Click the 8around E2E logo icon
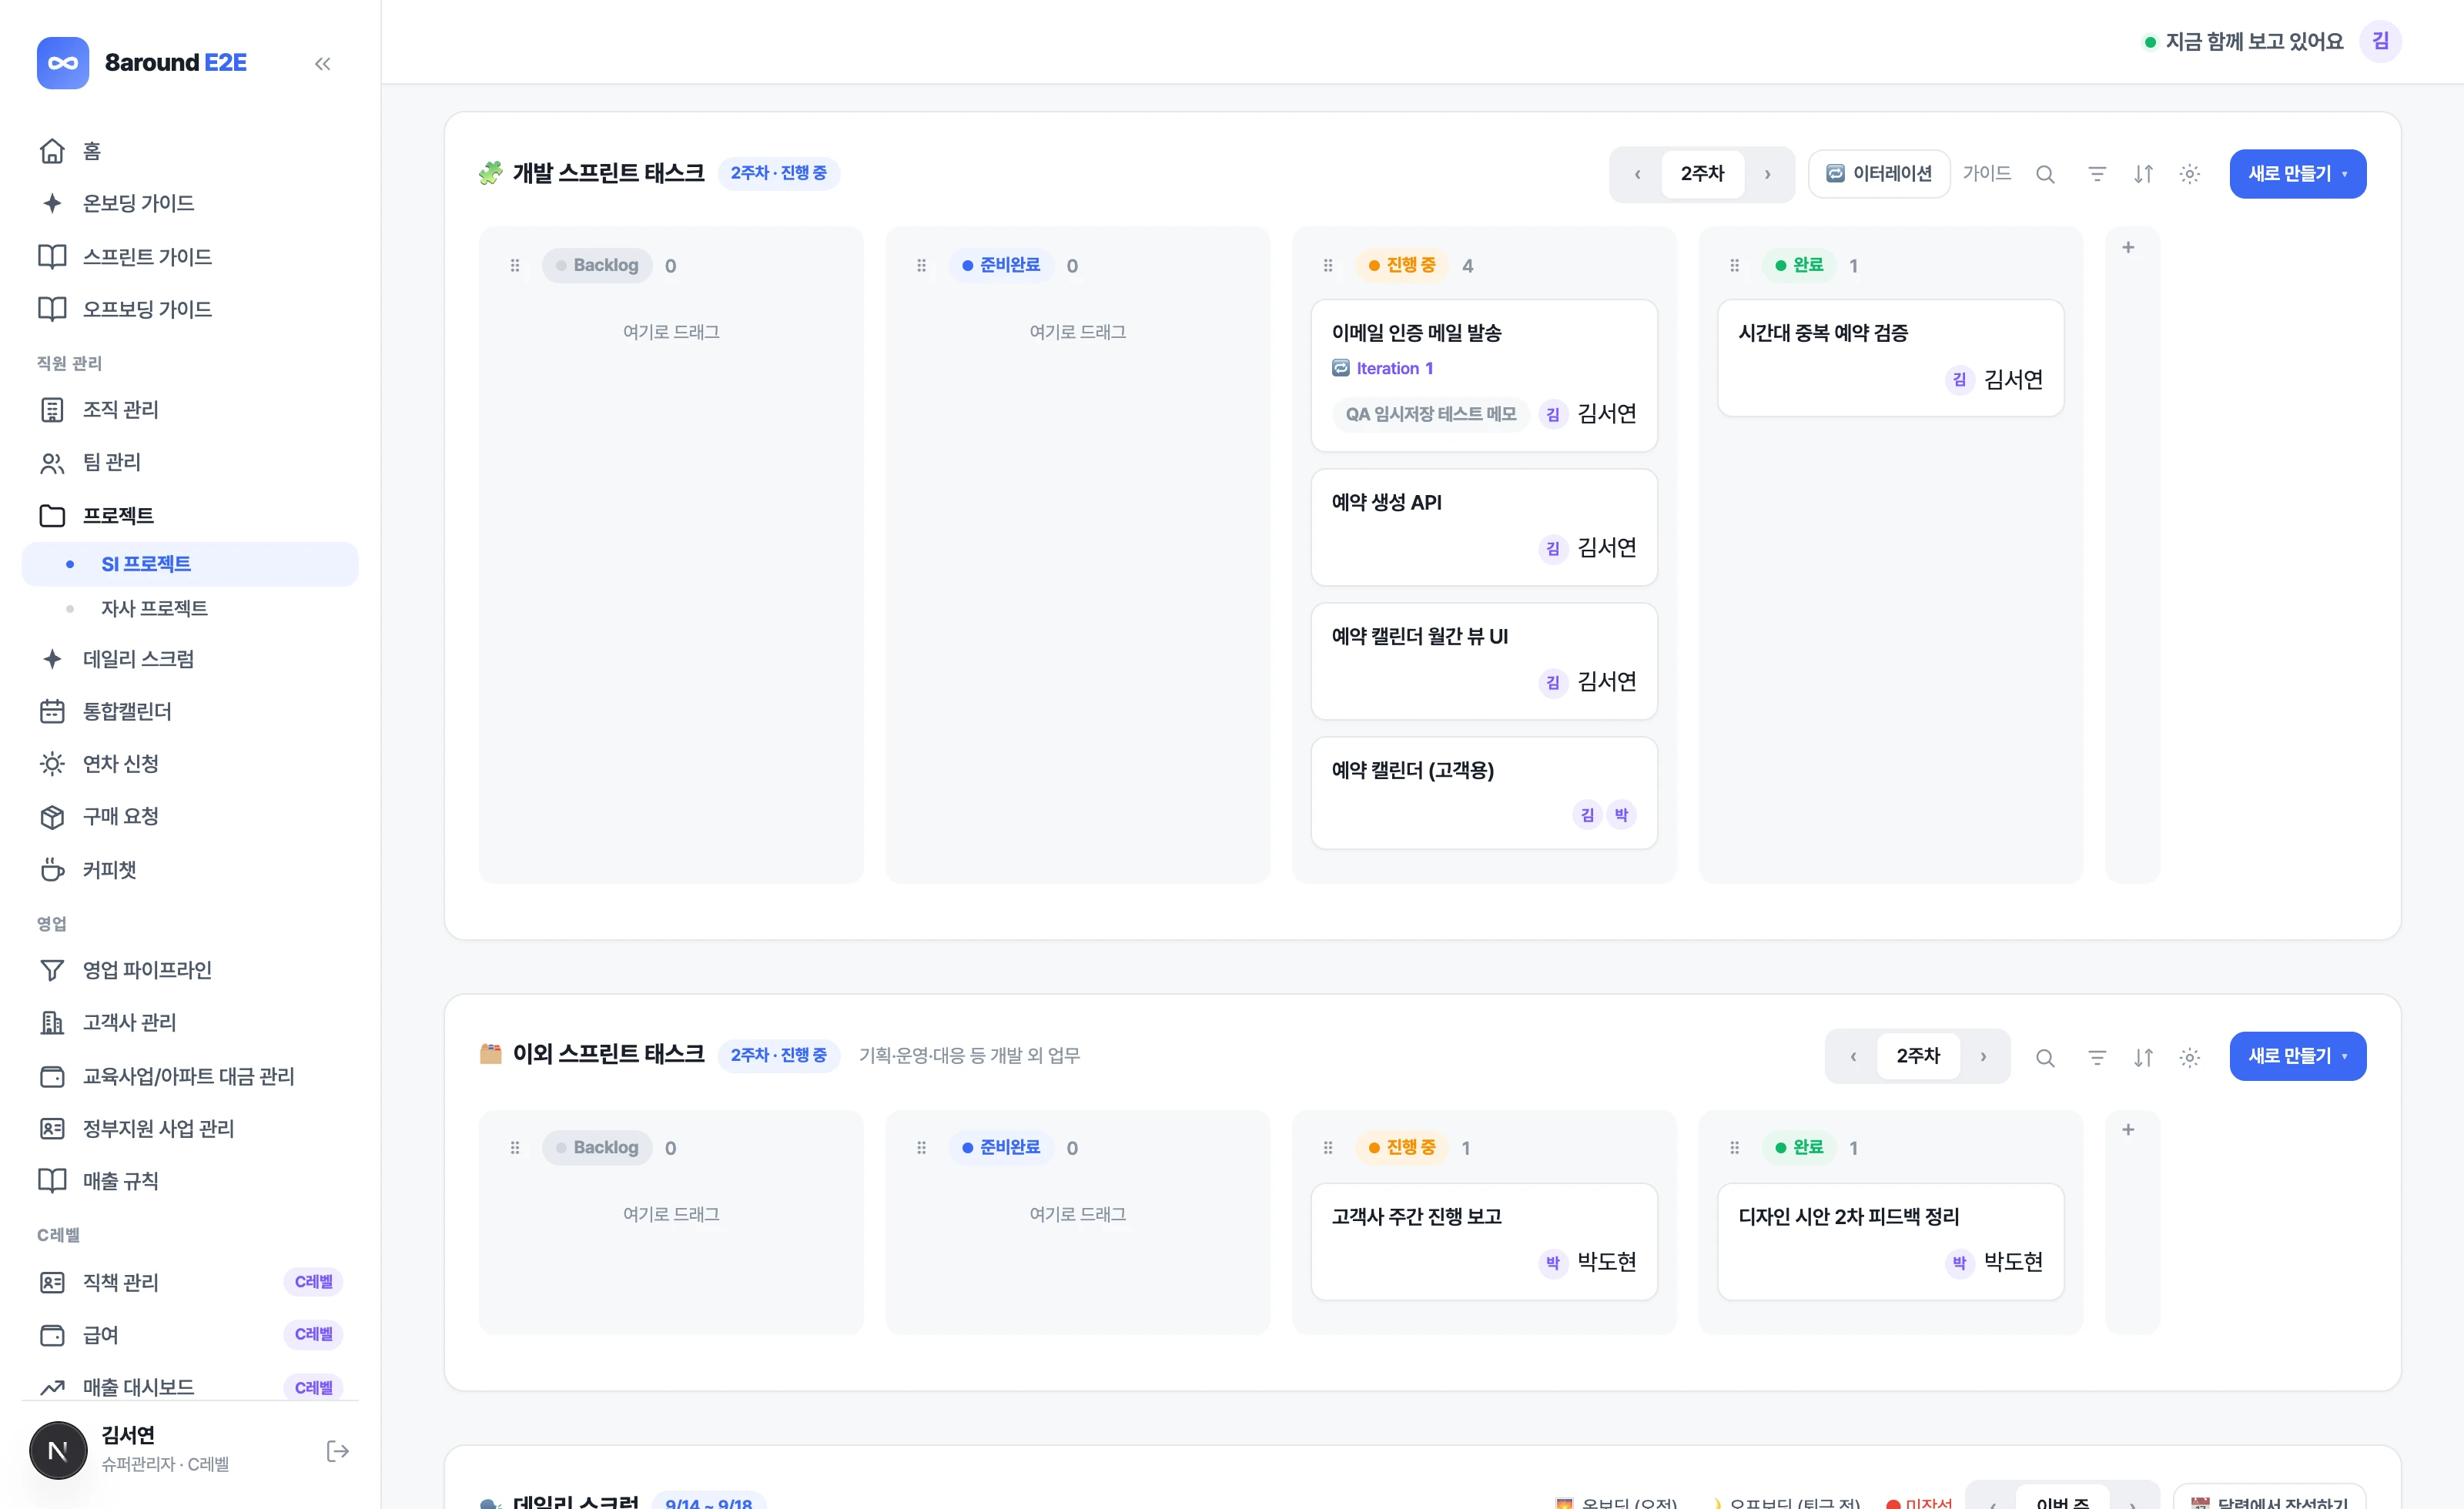The height and width of the screenshot is (1509, 2464). tap(63, 63)
